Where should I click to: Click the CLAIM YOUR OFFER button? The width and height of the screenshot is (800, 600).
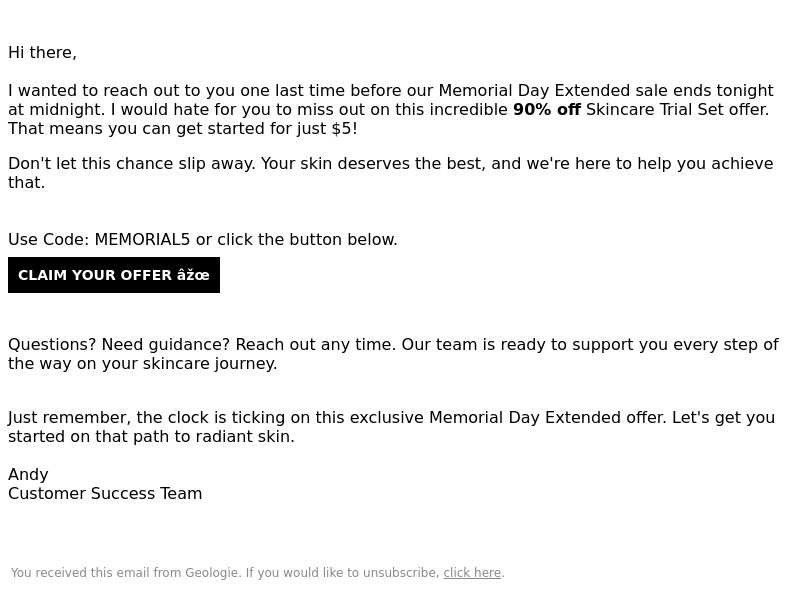pos(114,275)
